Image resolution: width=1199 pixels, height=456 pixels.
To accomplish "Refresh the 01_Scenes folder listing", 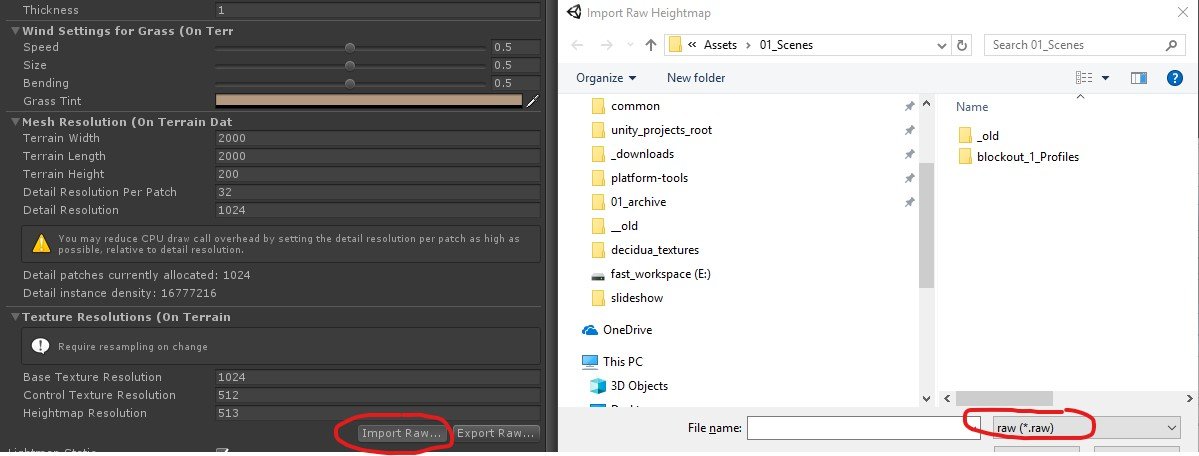I will [963, 45].
